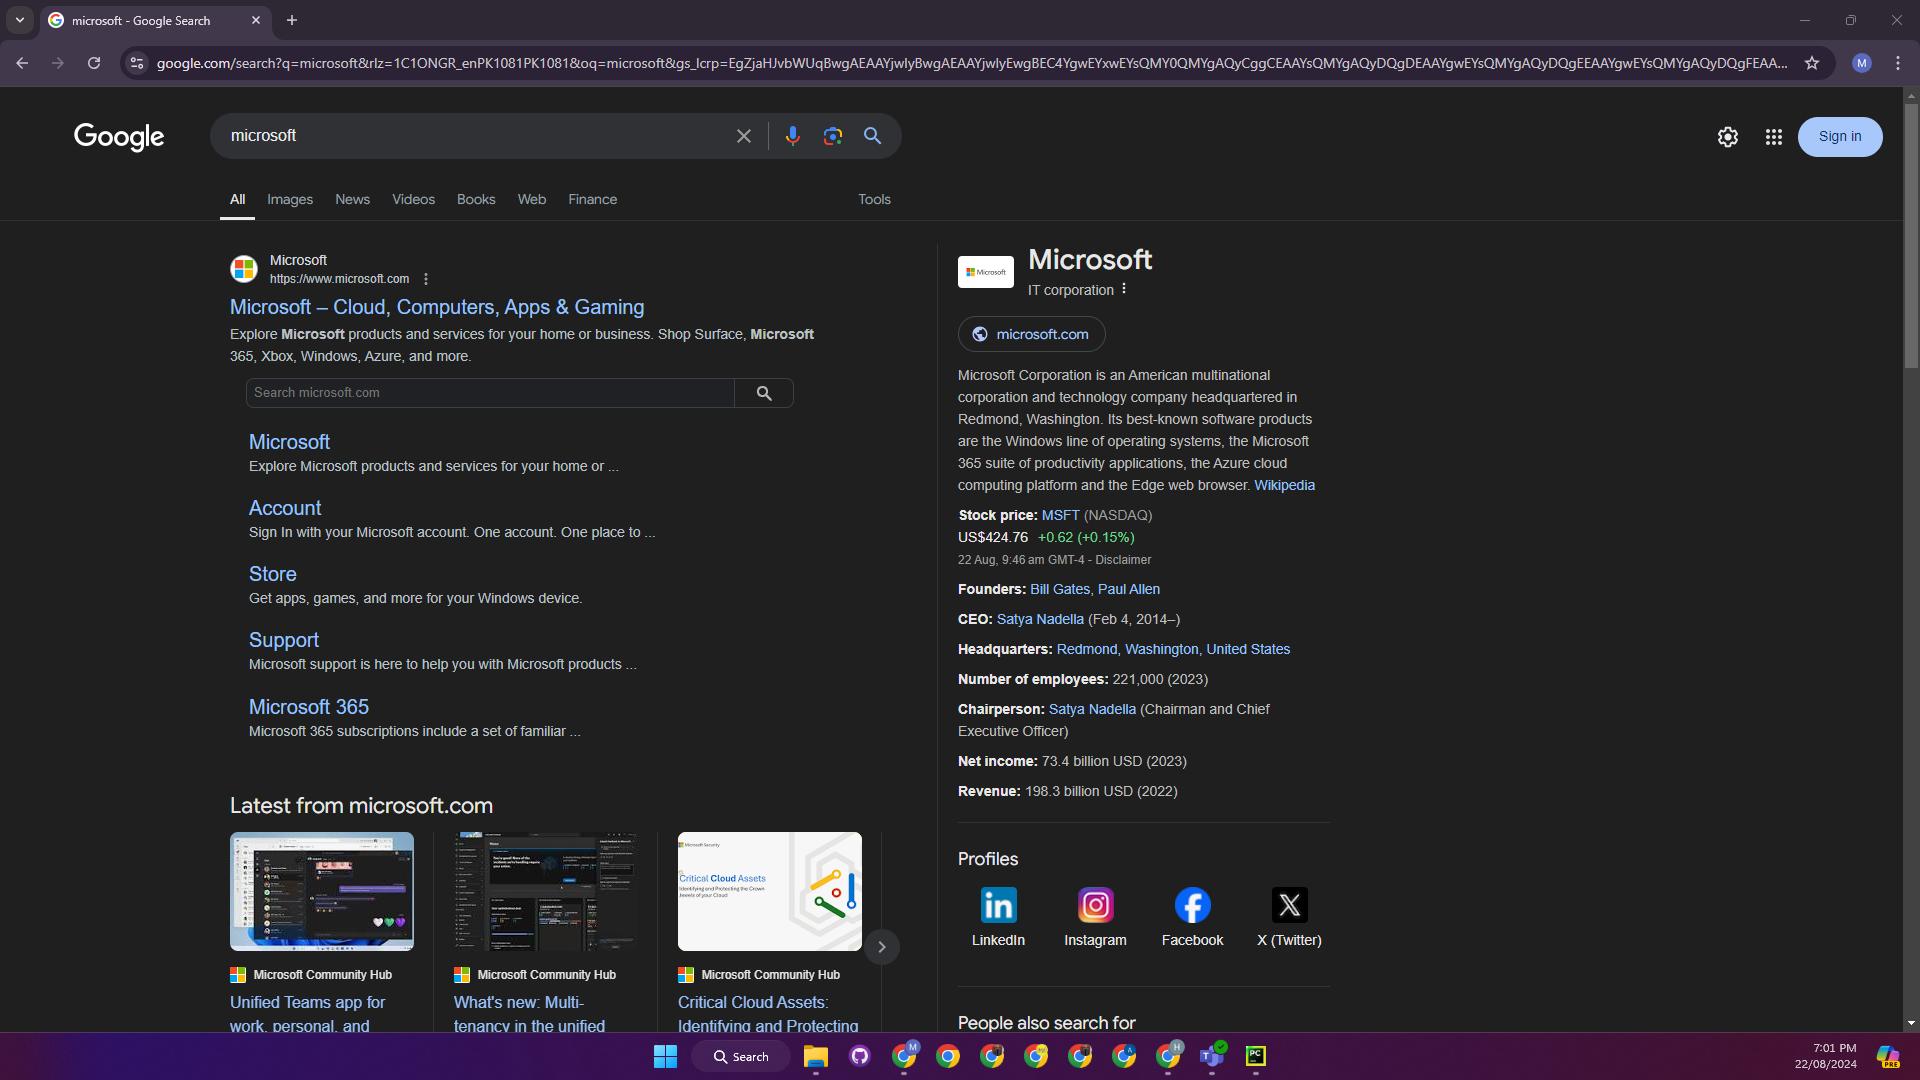Open the Wikipedia source link
Viewport: 1920px width, 1080px height.
(1284, 485)
